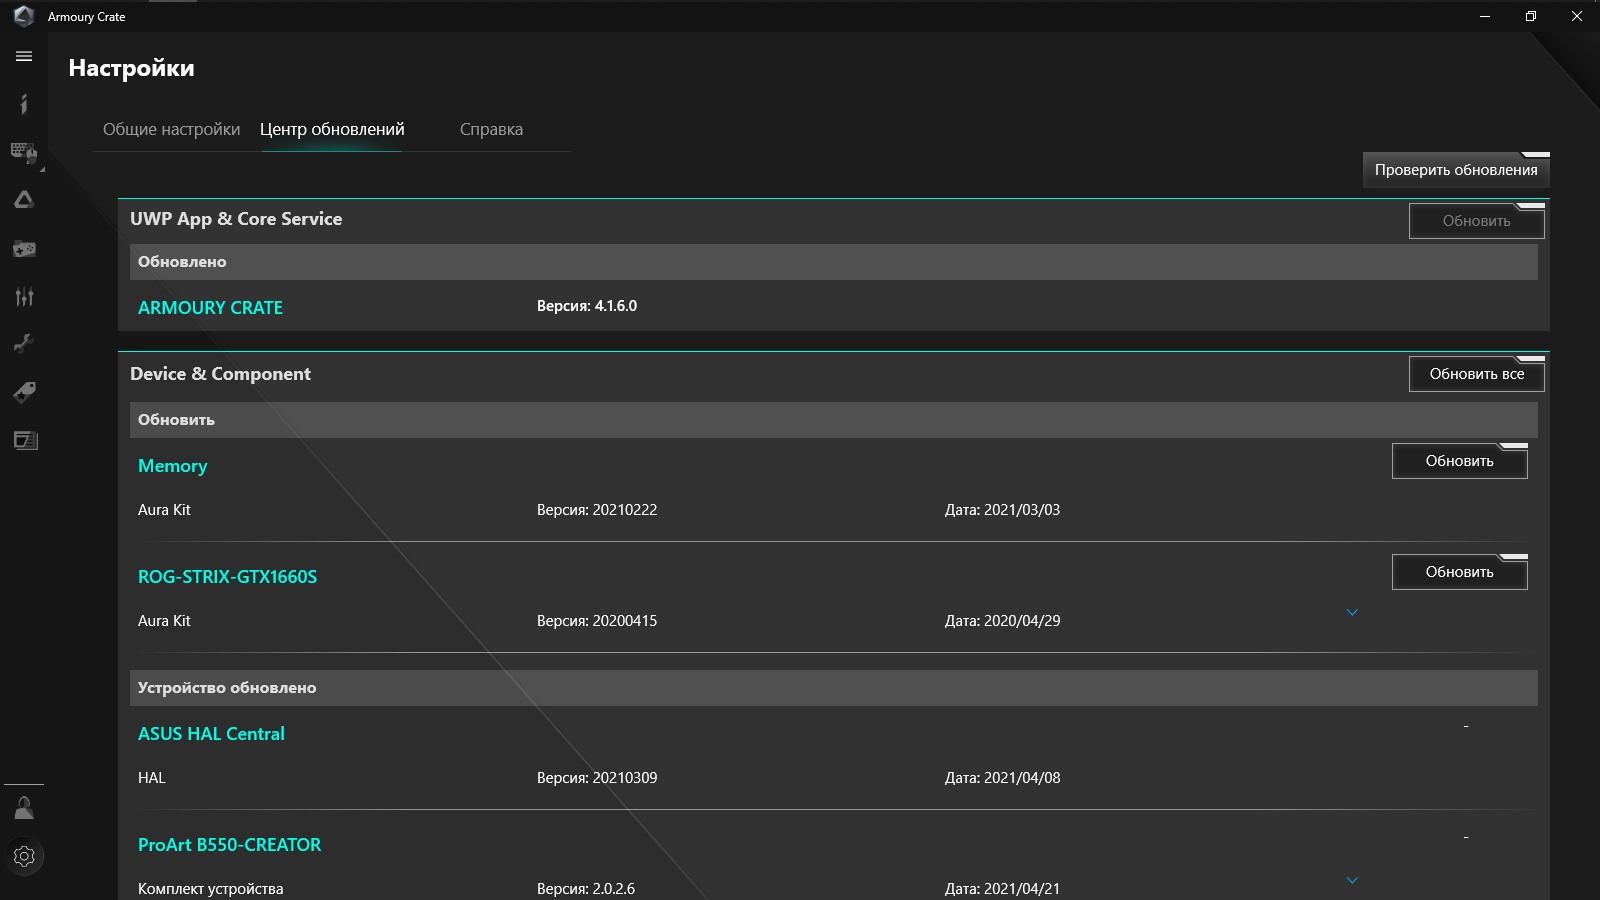Click the Дата: 2020/04/29 text
The width and height of the screenshot is (1600, 900).
(x=1002, y=621)
